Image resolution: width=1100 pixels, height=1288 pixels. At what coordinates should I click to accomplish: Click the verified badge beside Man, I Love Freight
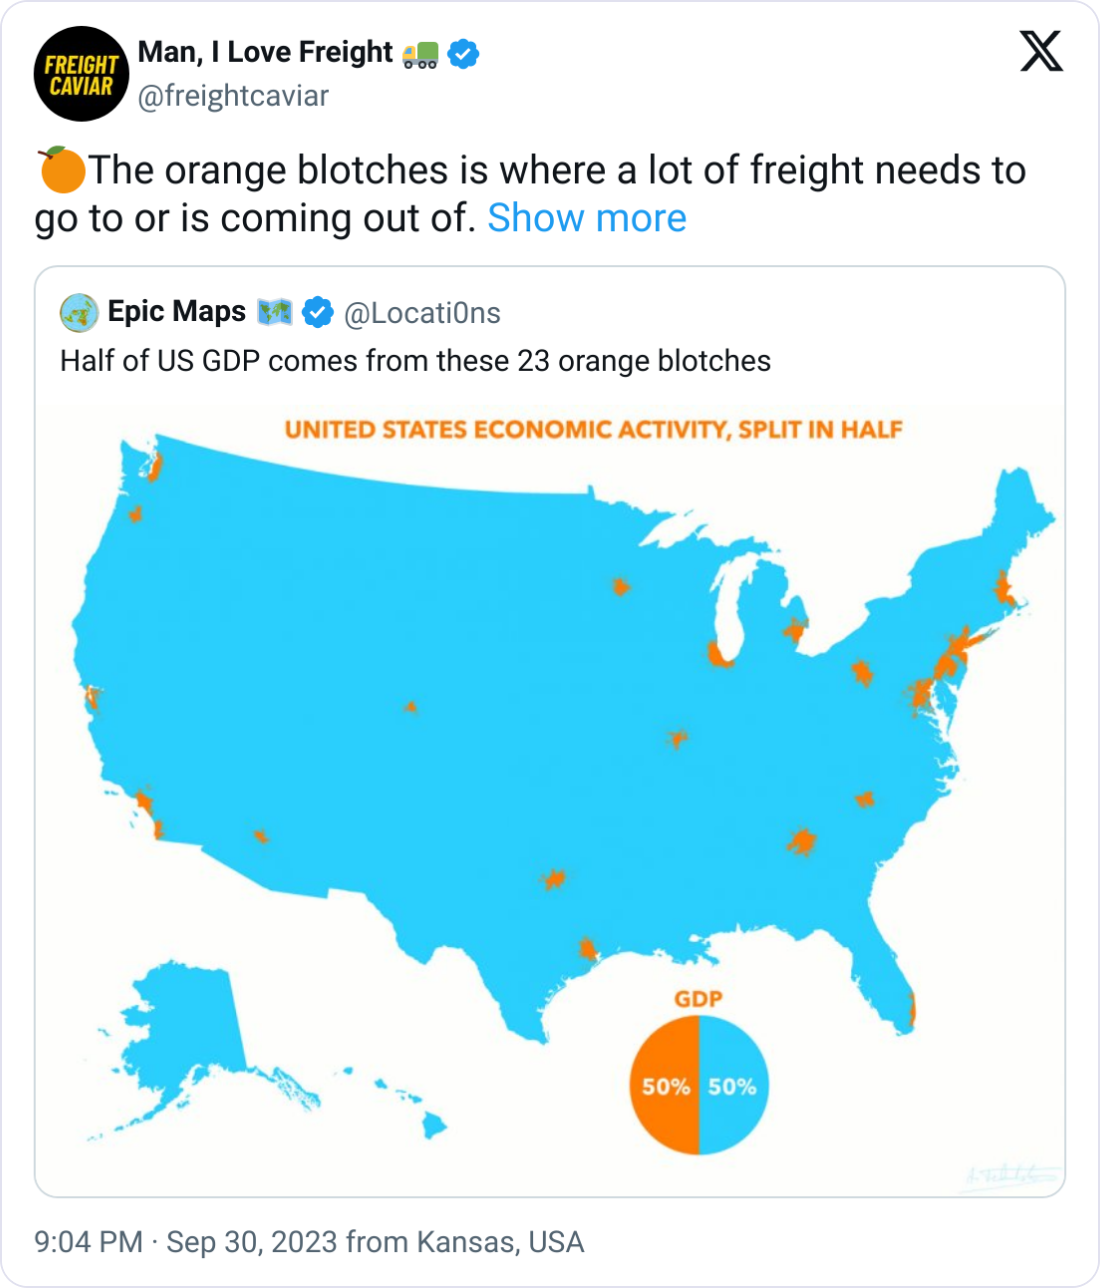(463, 53)
